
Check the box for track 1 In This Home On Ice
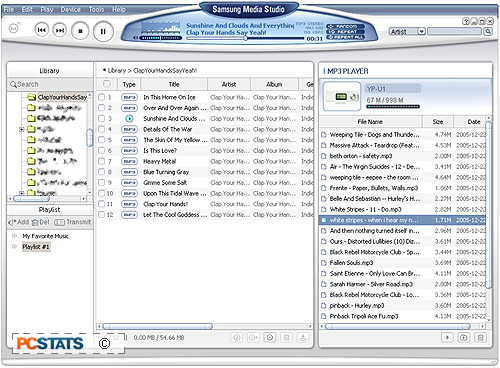click(x=102, y=97)
